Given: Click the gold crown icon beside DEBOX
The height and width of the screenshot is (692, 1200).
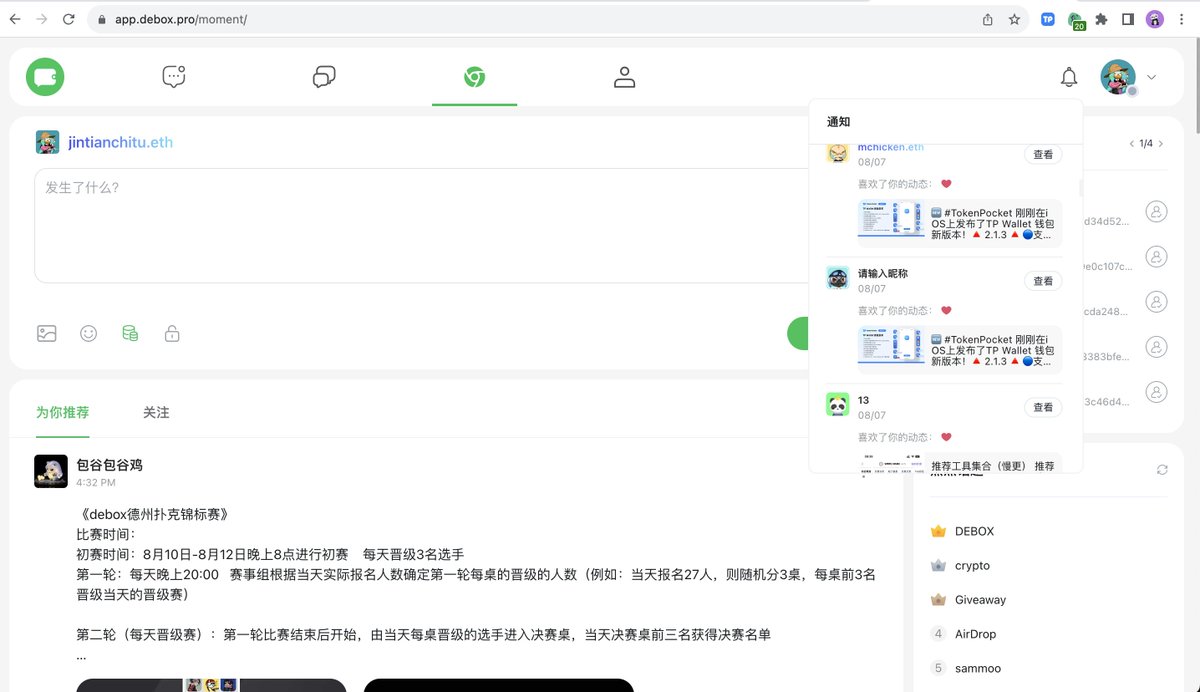Looking at the screenshot, I should [x=938, y=531].
